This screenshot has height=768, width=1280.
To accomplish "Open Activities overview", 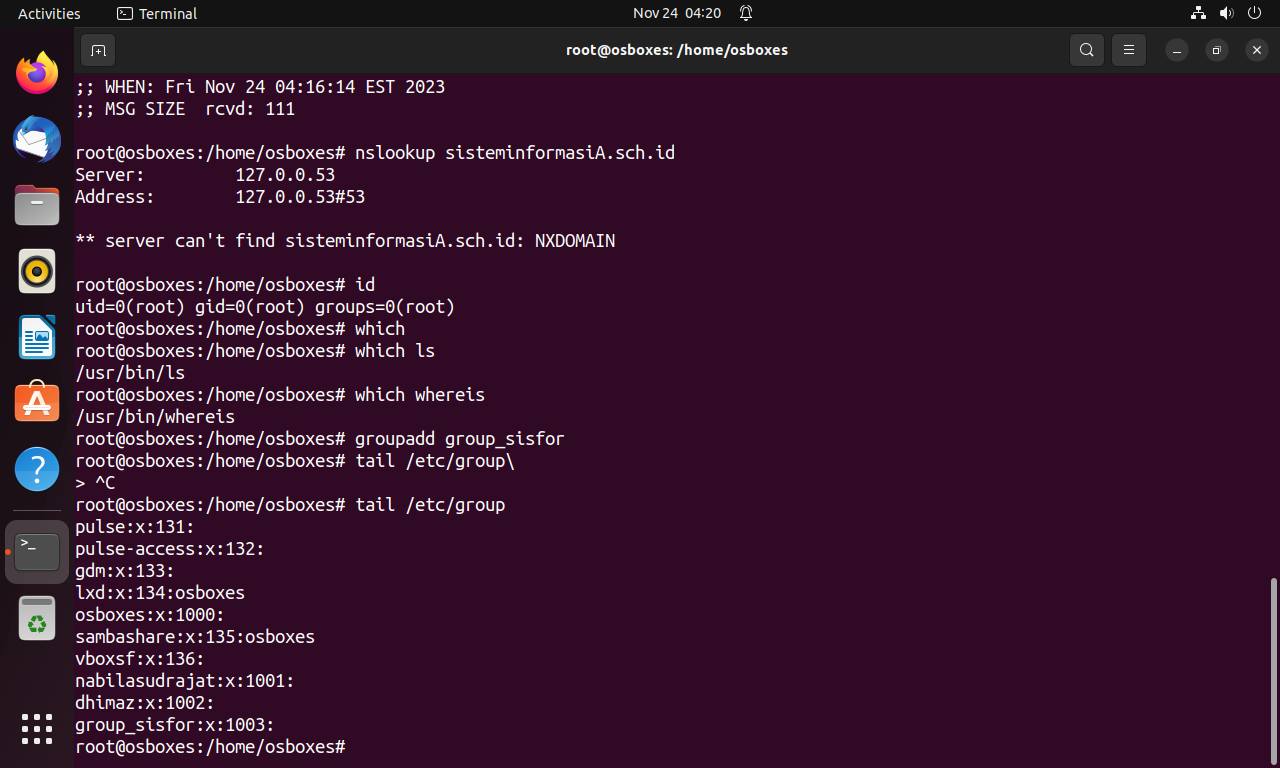I will point(49,13).
